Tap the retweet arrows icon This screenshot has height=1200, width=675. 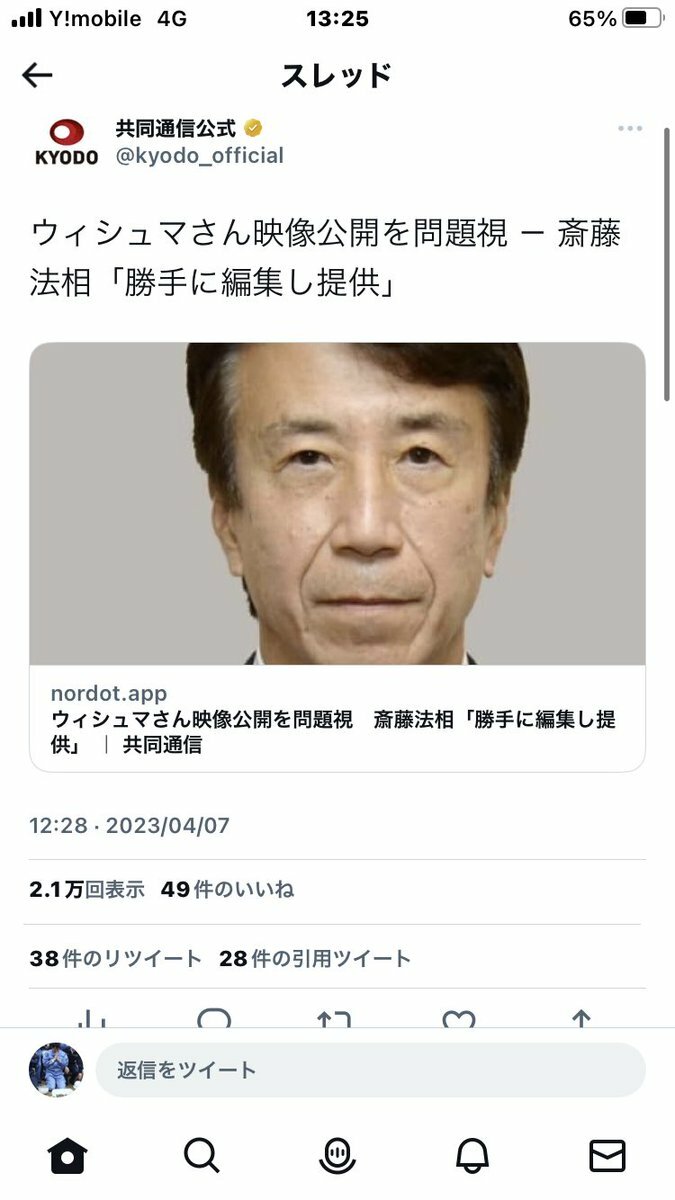pos(334,1019)
